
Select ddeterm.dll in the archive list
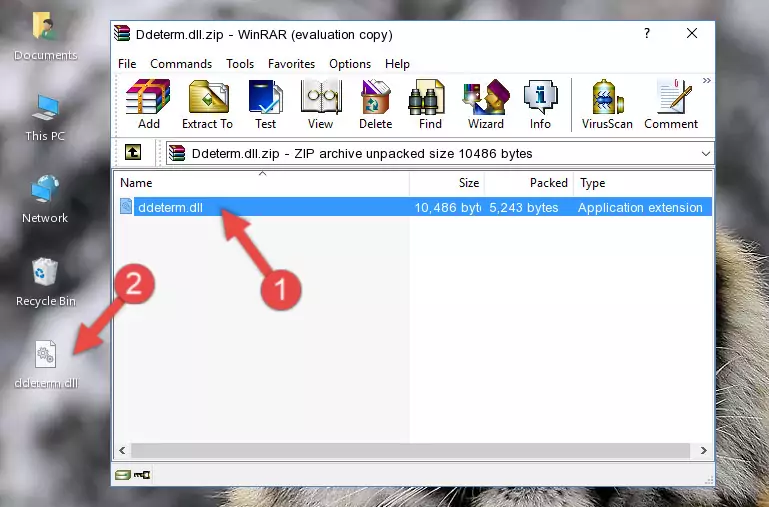pos(170,207)
